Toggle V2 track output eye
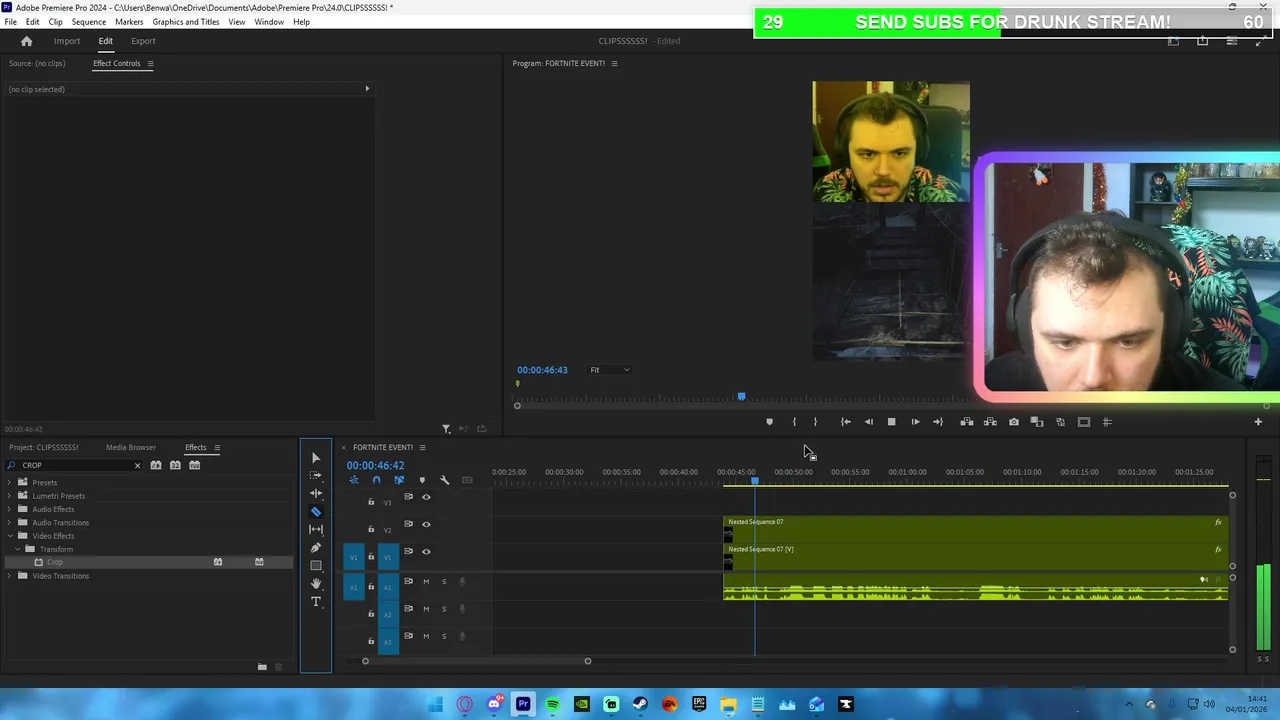 coord(426,524)
